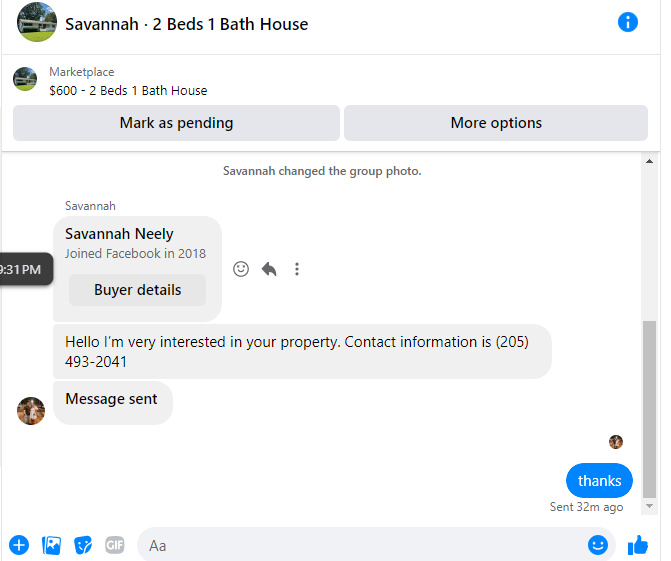Click the scrollbar up arrow
The width and height of the screenshot is (671, 561).
(x=649, y=161)
